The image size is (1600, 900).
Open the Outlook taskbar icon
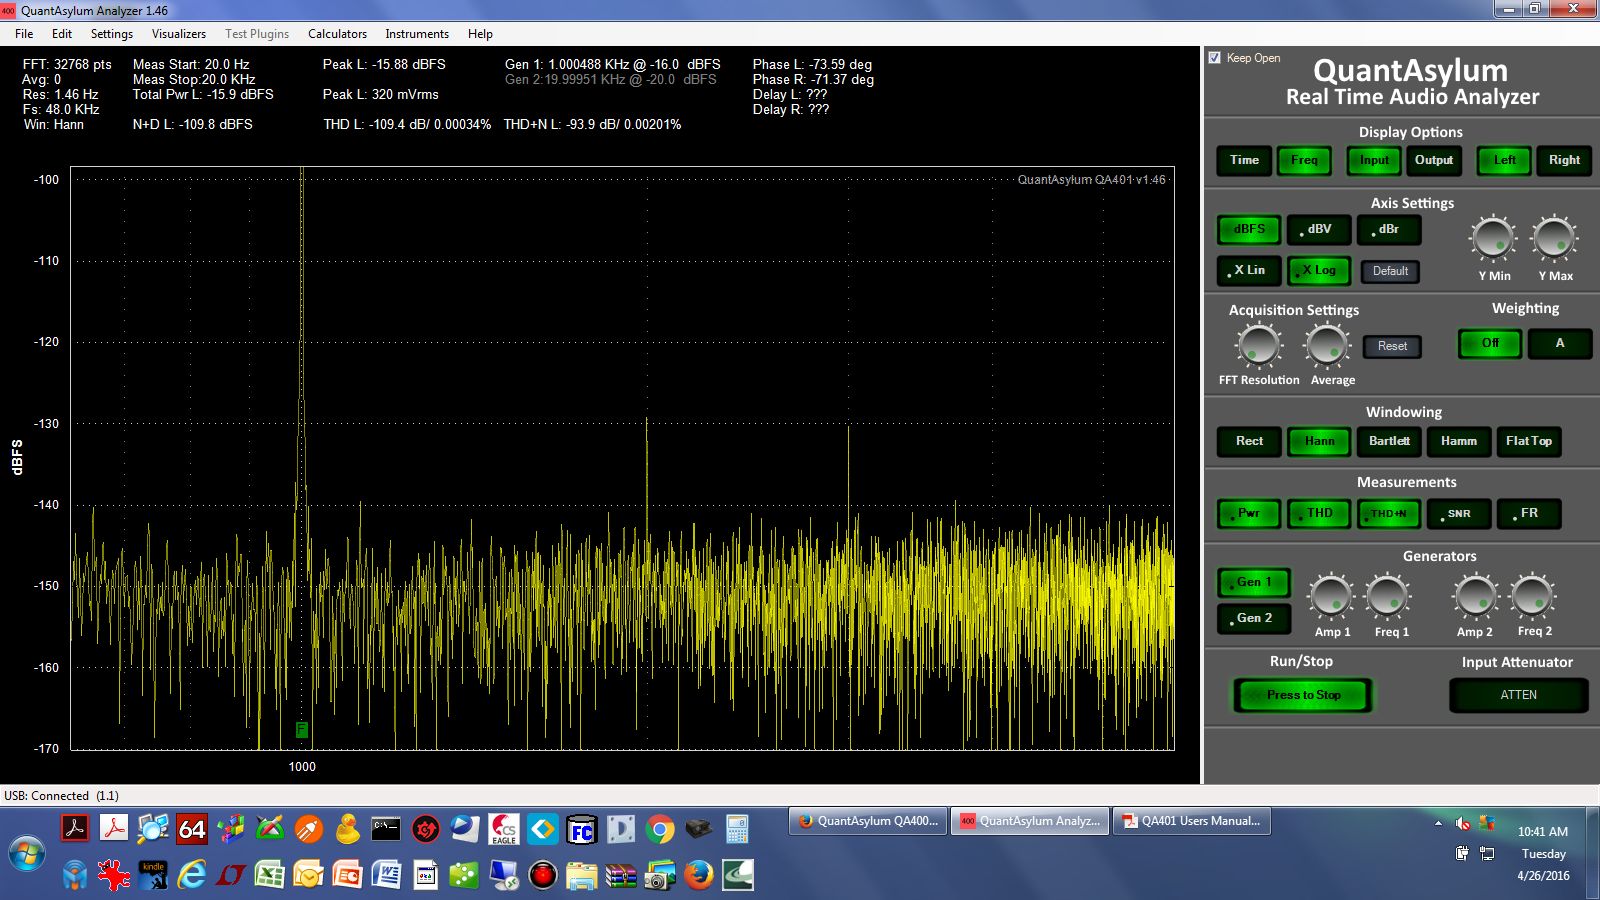coord(308,875)
